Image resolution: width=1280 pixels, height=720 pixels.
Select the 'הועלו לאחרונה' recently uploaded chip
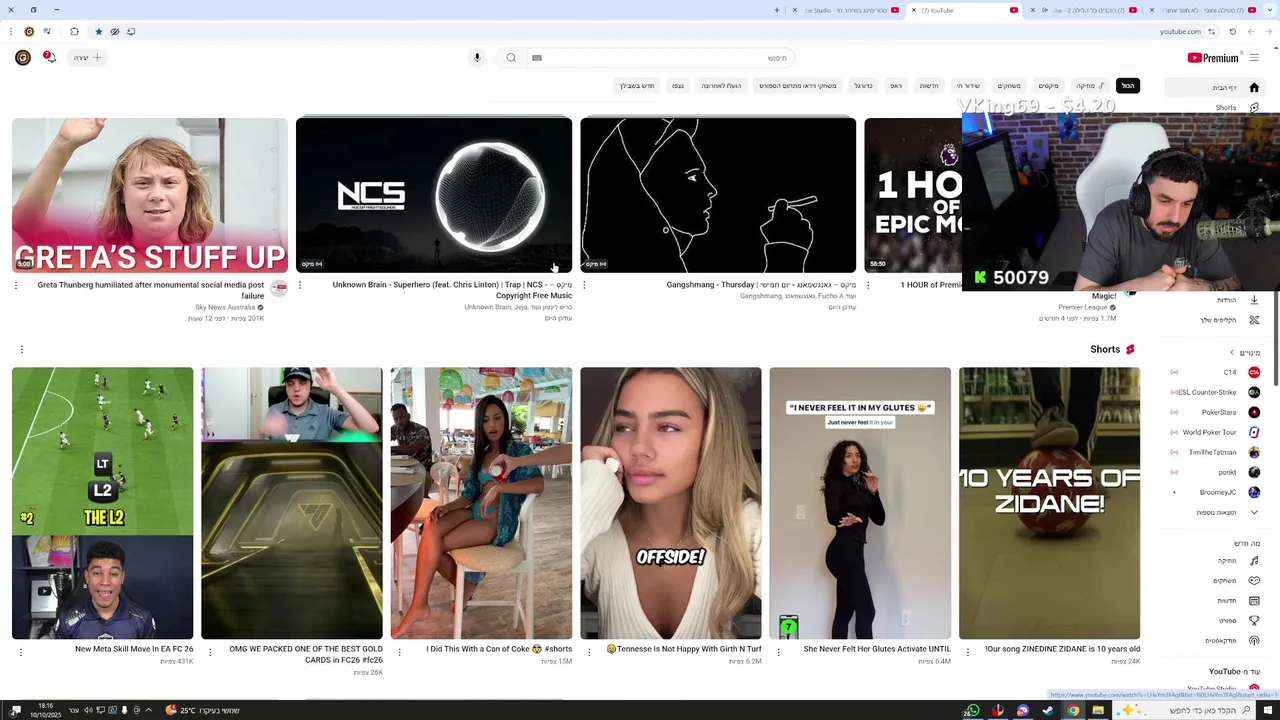coord(721,86)
